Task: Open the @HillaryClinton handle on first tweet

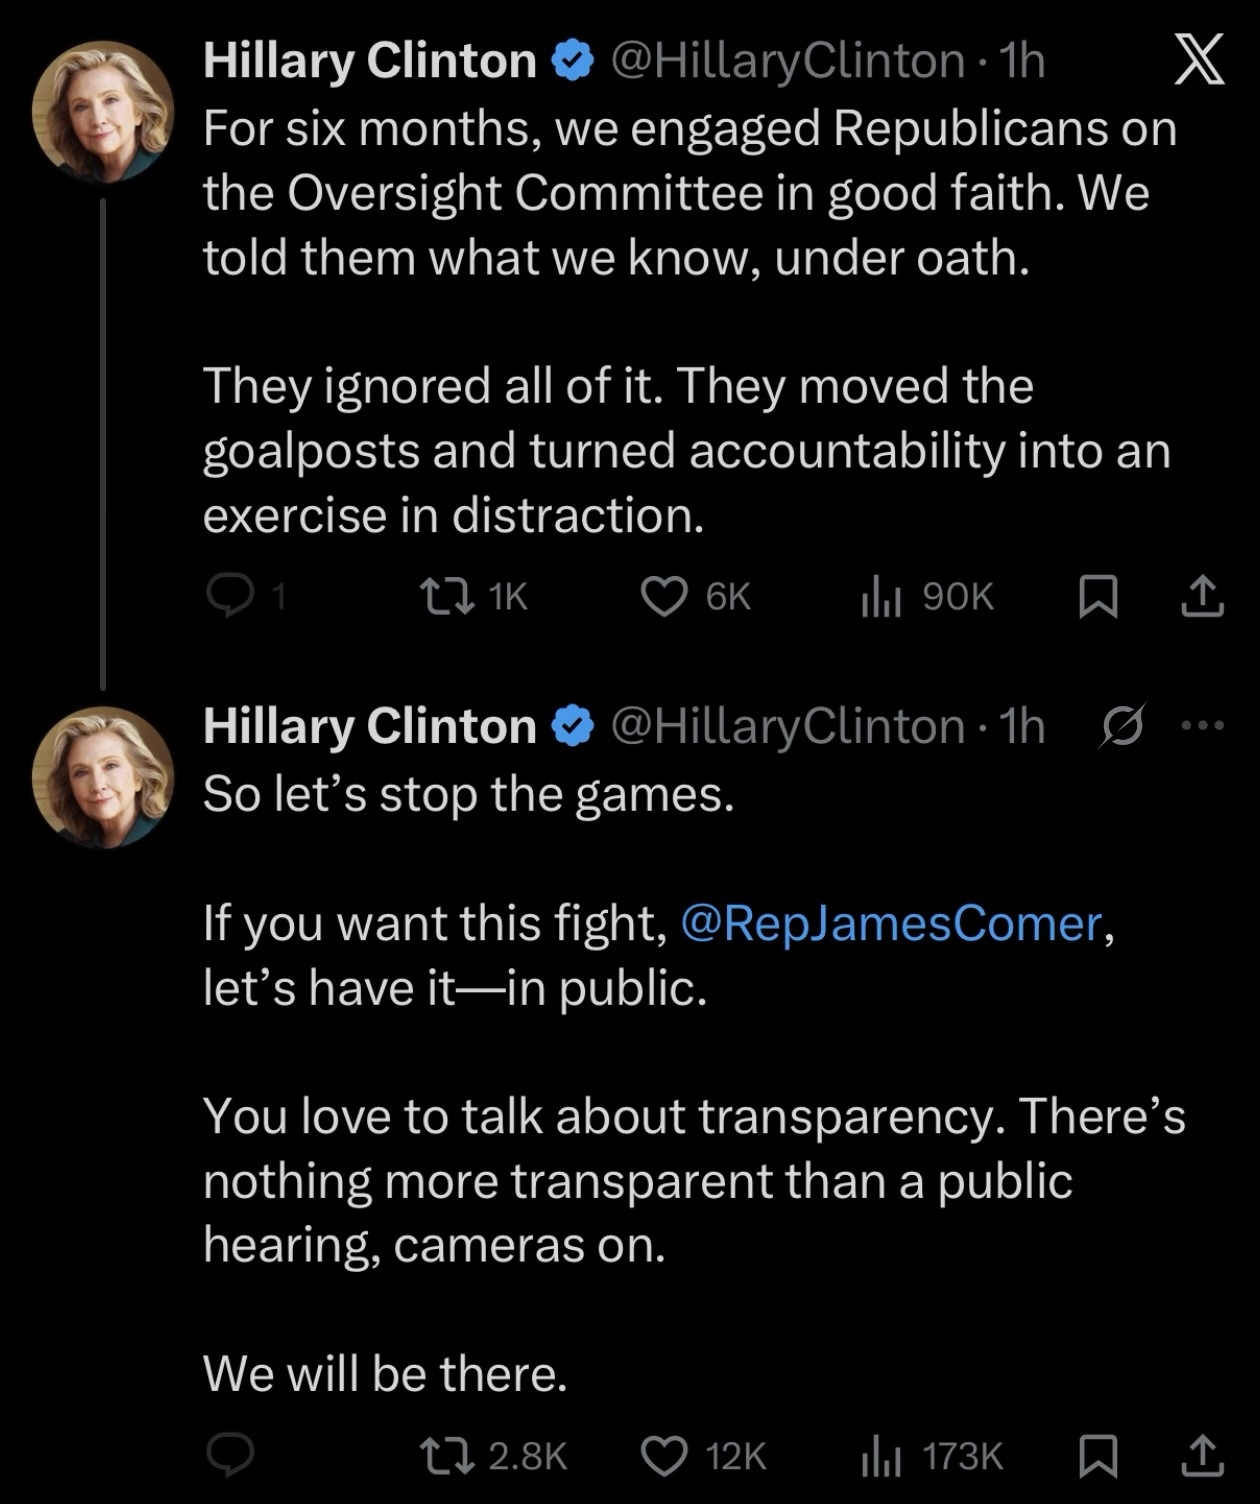Action: click(x=786, y=61)
